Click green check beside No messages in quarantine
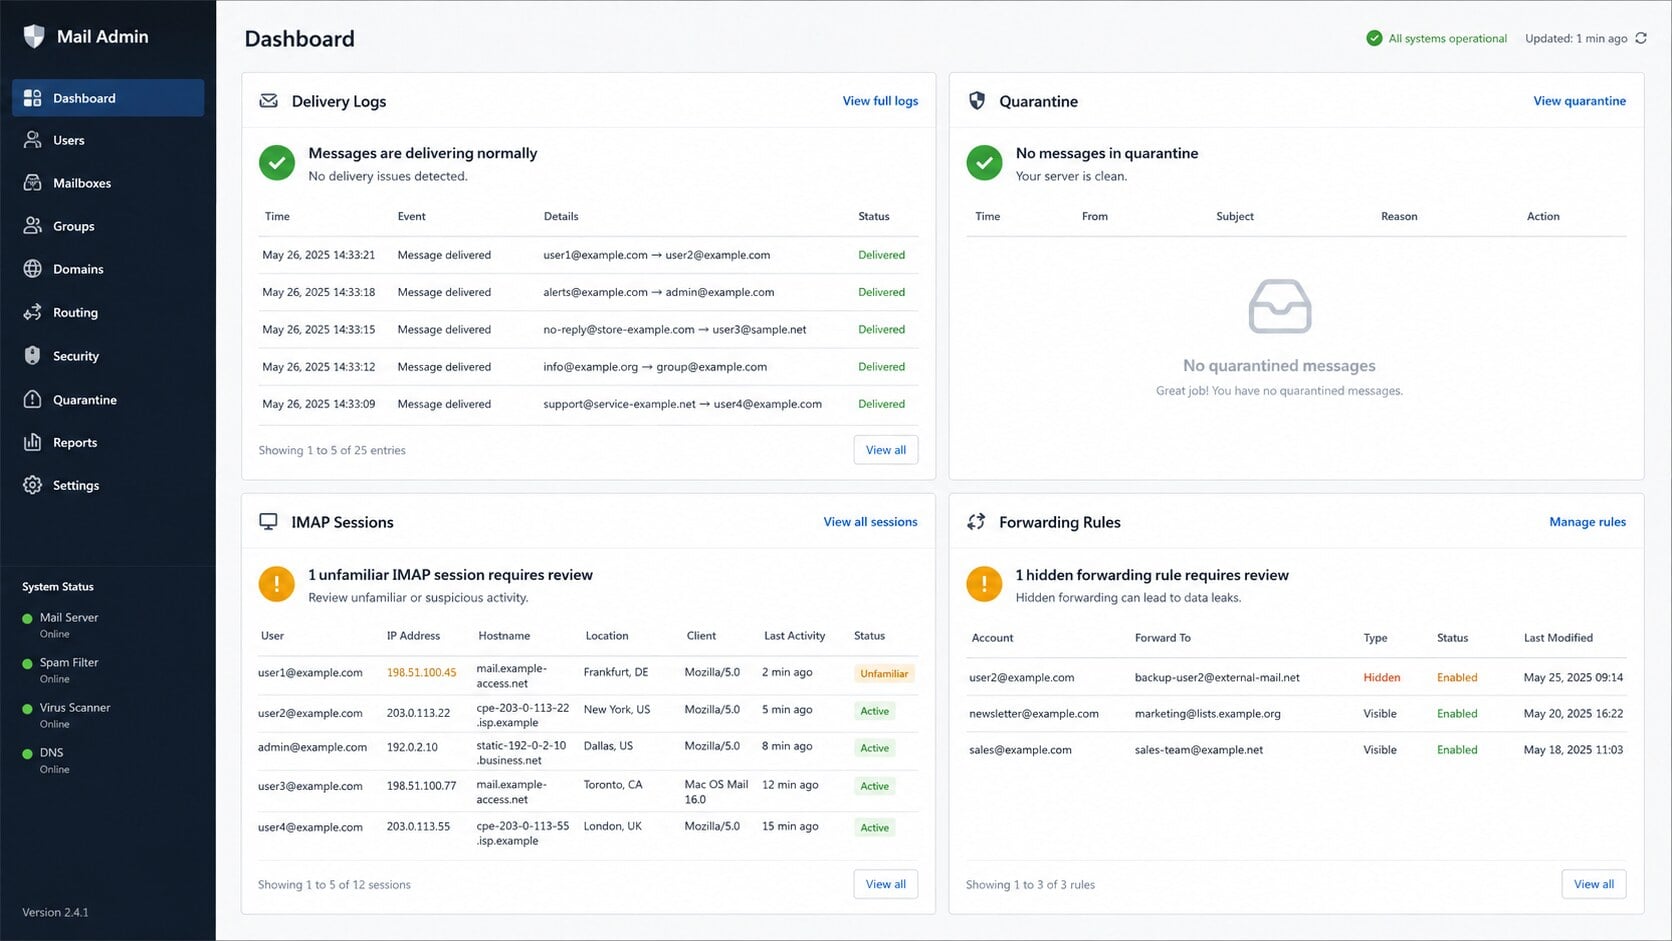The image size is (1672, 941). click(x=984, y=163)
